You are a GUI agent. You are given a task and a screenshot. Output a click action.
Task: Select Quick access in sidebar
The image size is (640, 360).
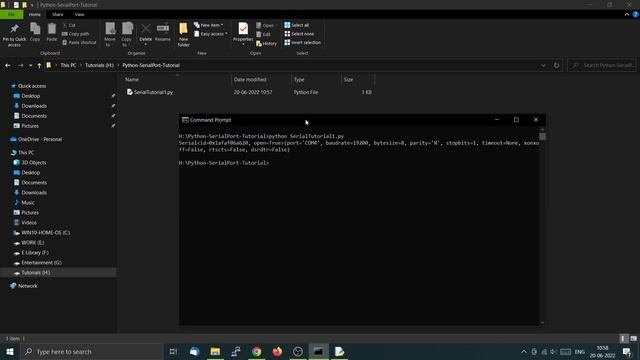pyautogui.click(x=32, y=86)
